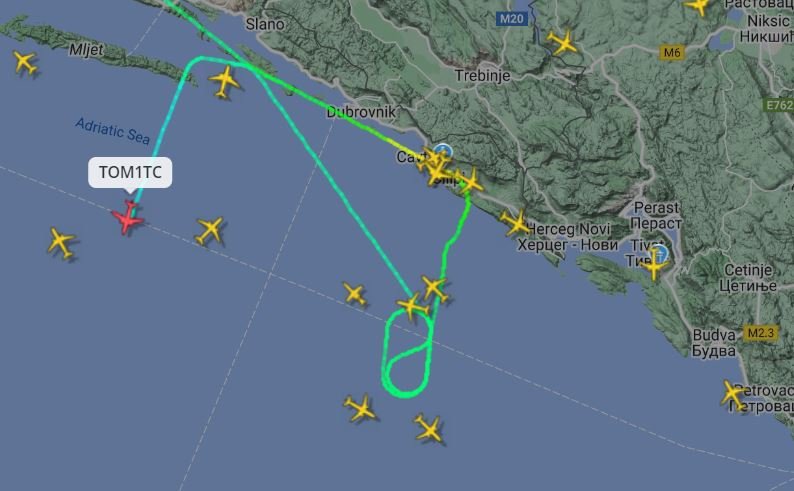Click the Mljet island label

tap(86, 50)
